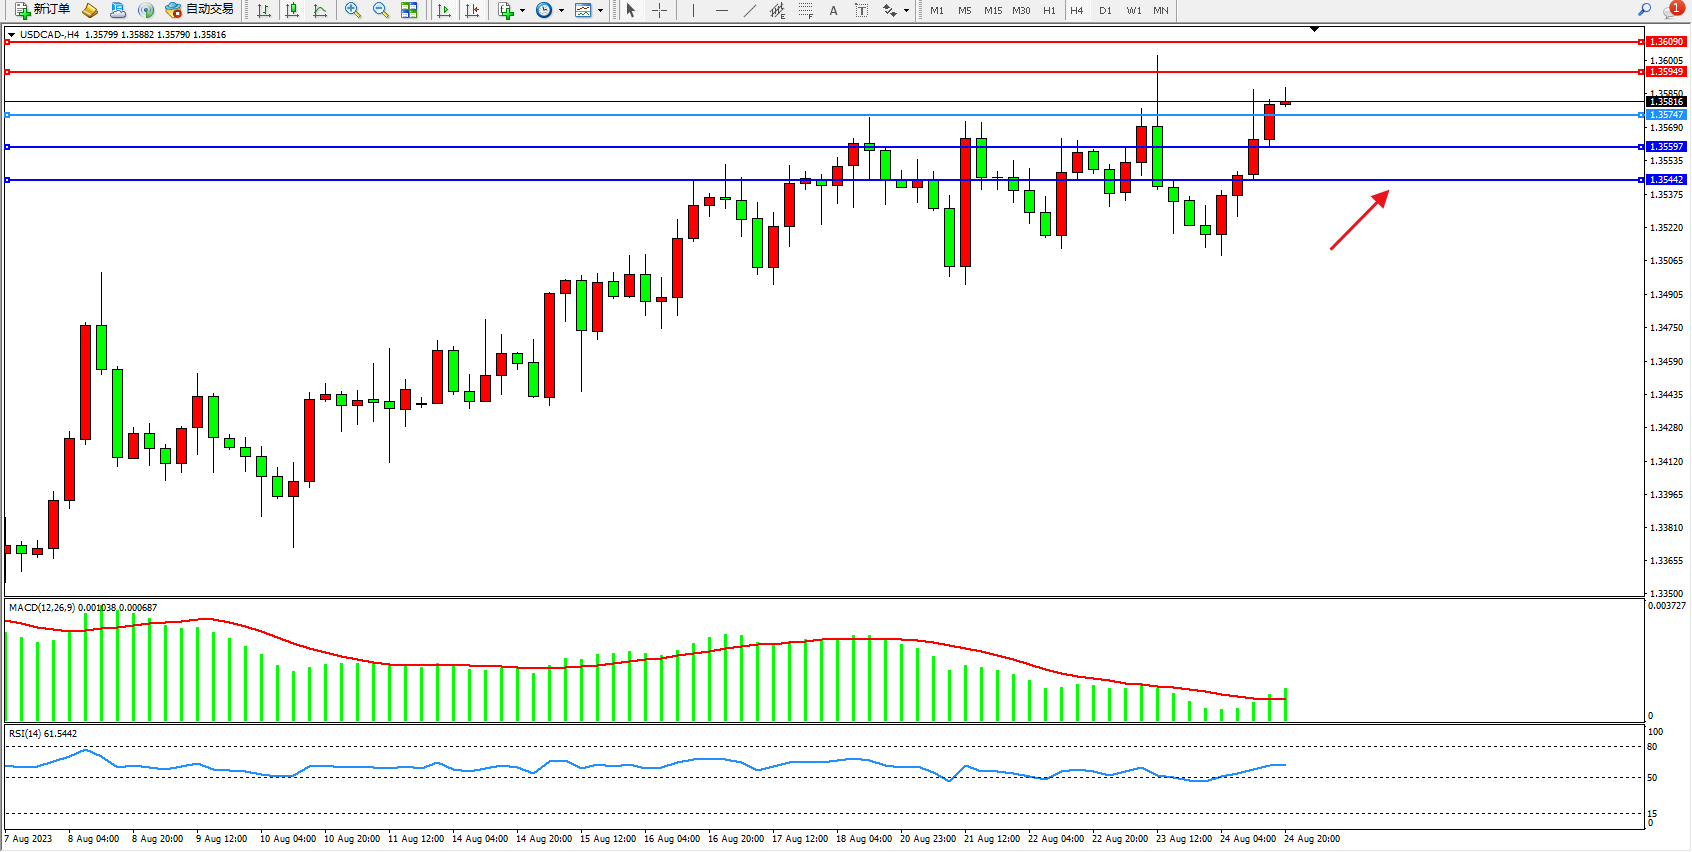Switch timeframe to M15
This screenshot has height=852, width=1692.
pyautogui.click(x=993, y=10)
